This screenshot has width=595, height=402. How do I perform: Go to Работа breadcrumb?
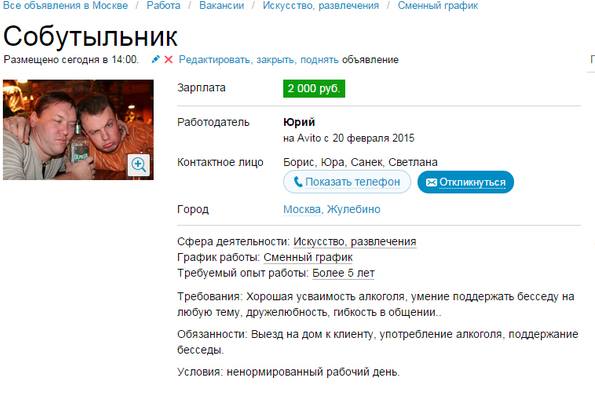click(164, 5)
